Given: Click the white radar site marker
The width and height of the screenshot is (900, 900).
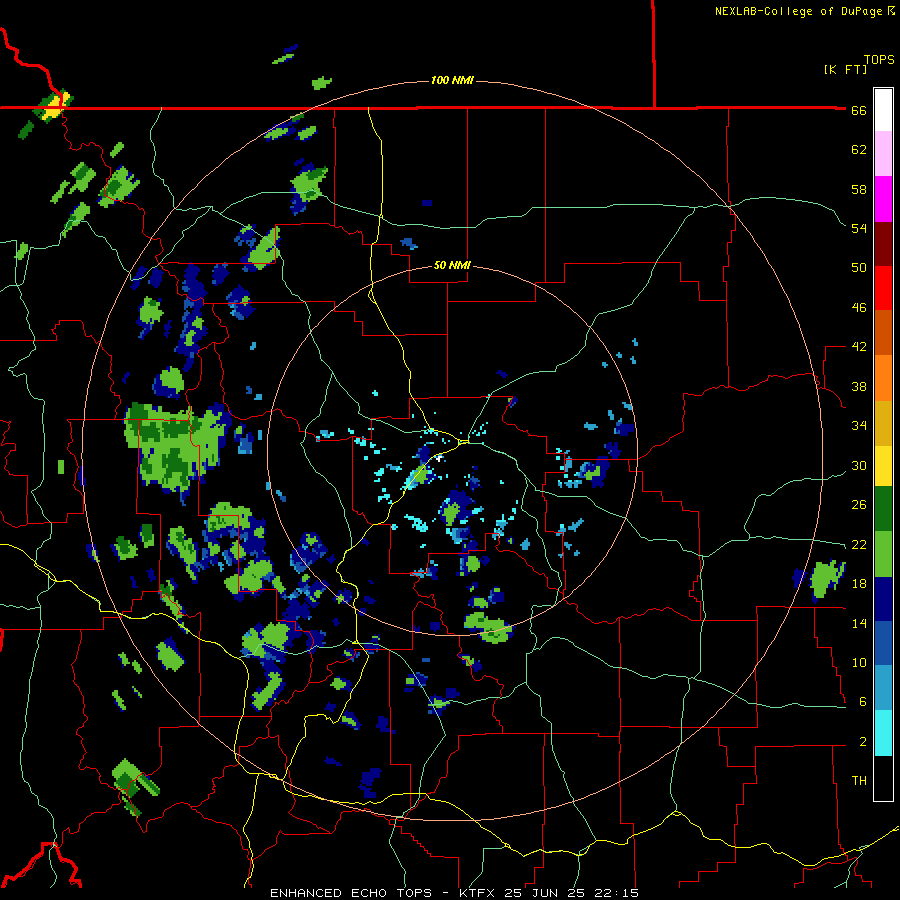Looking at the screenshot, I should tap(439, 458).
